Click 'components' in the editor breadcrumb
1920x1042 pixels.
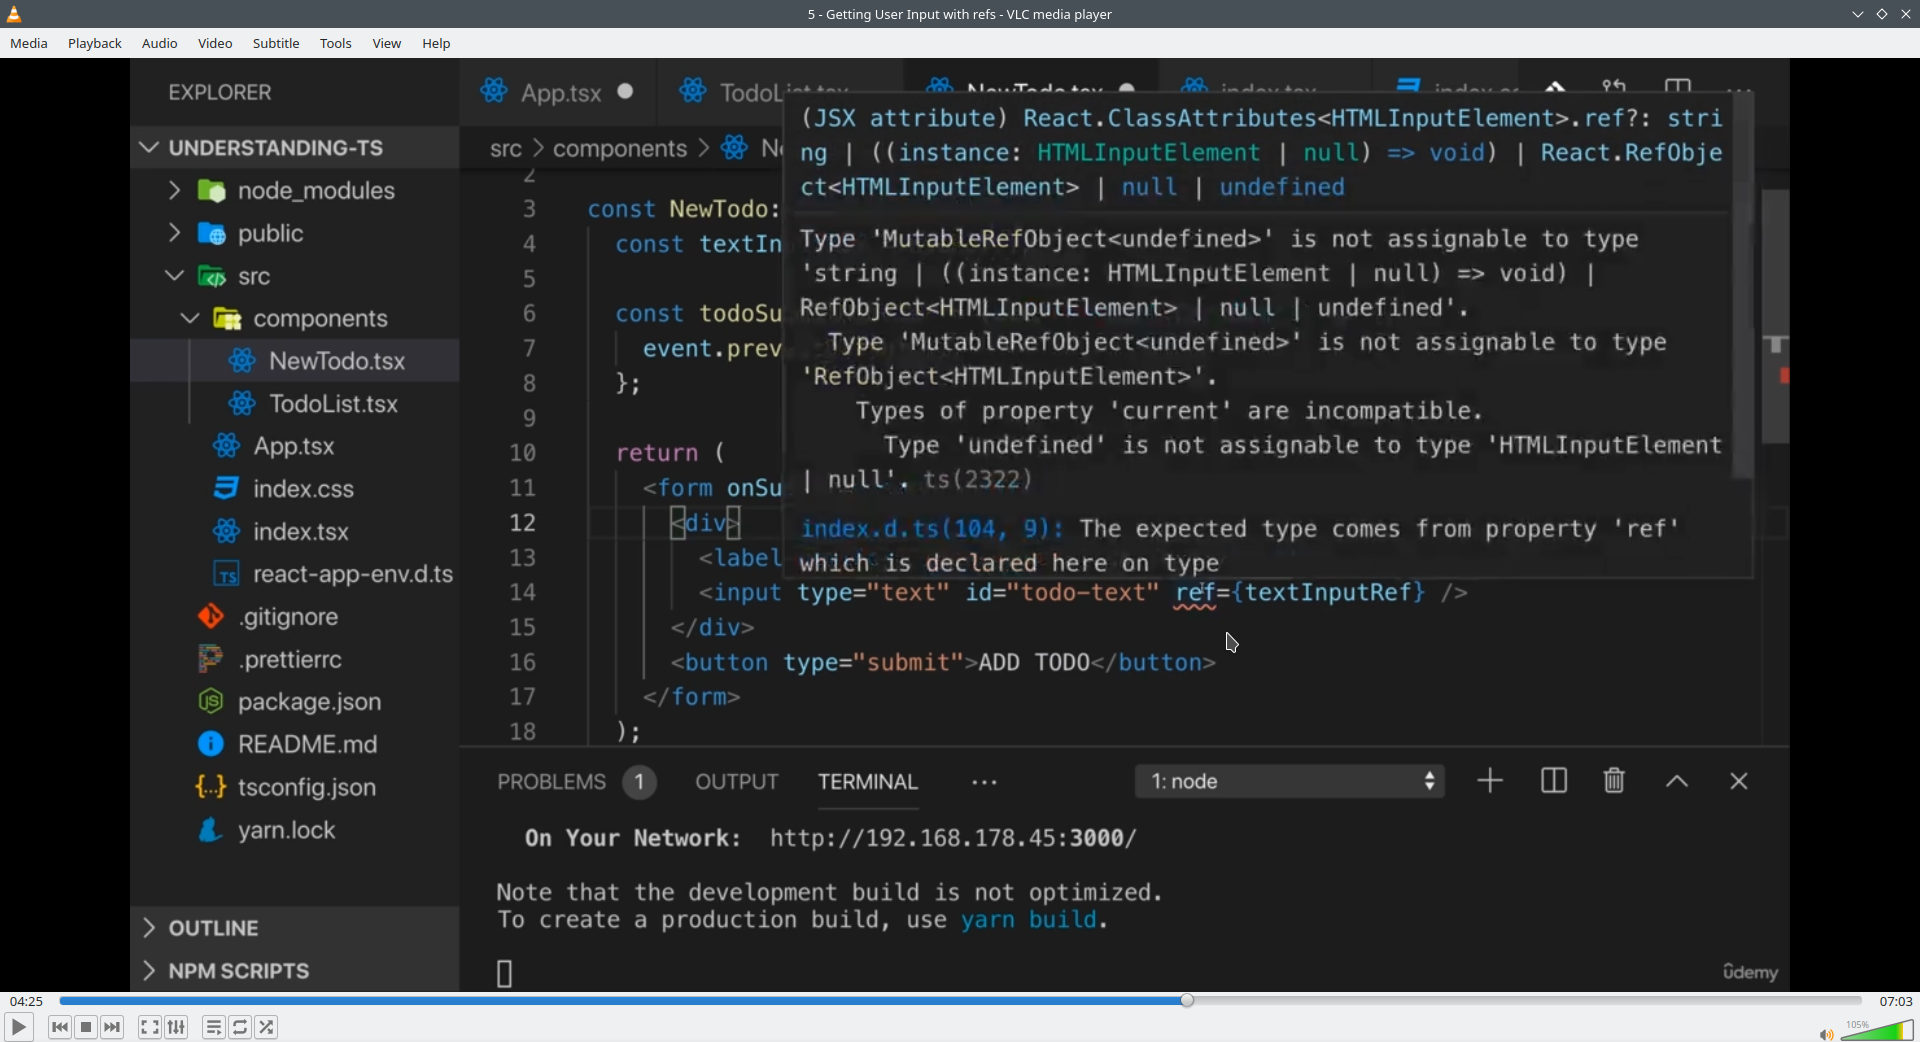click(x=620, y=149)
